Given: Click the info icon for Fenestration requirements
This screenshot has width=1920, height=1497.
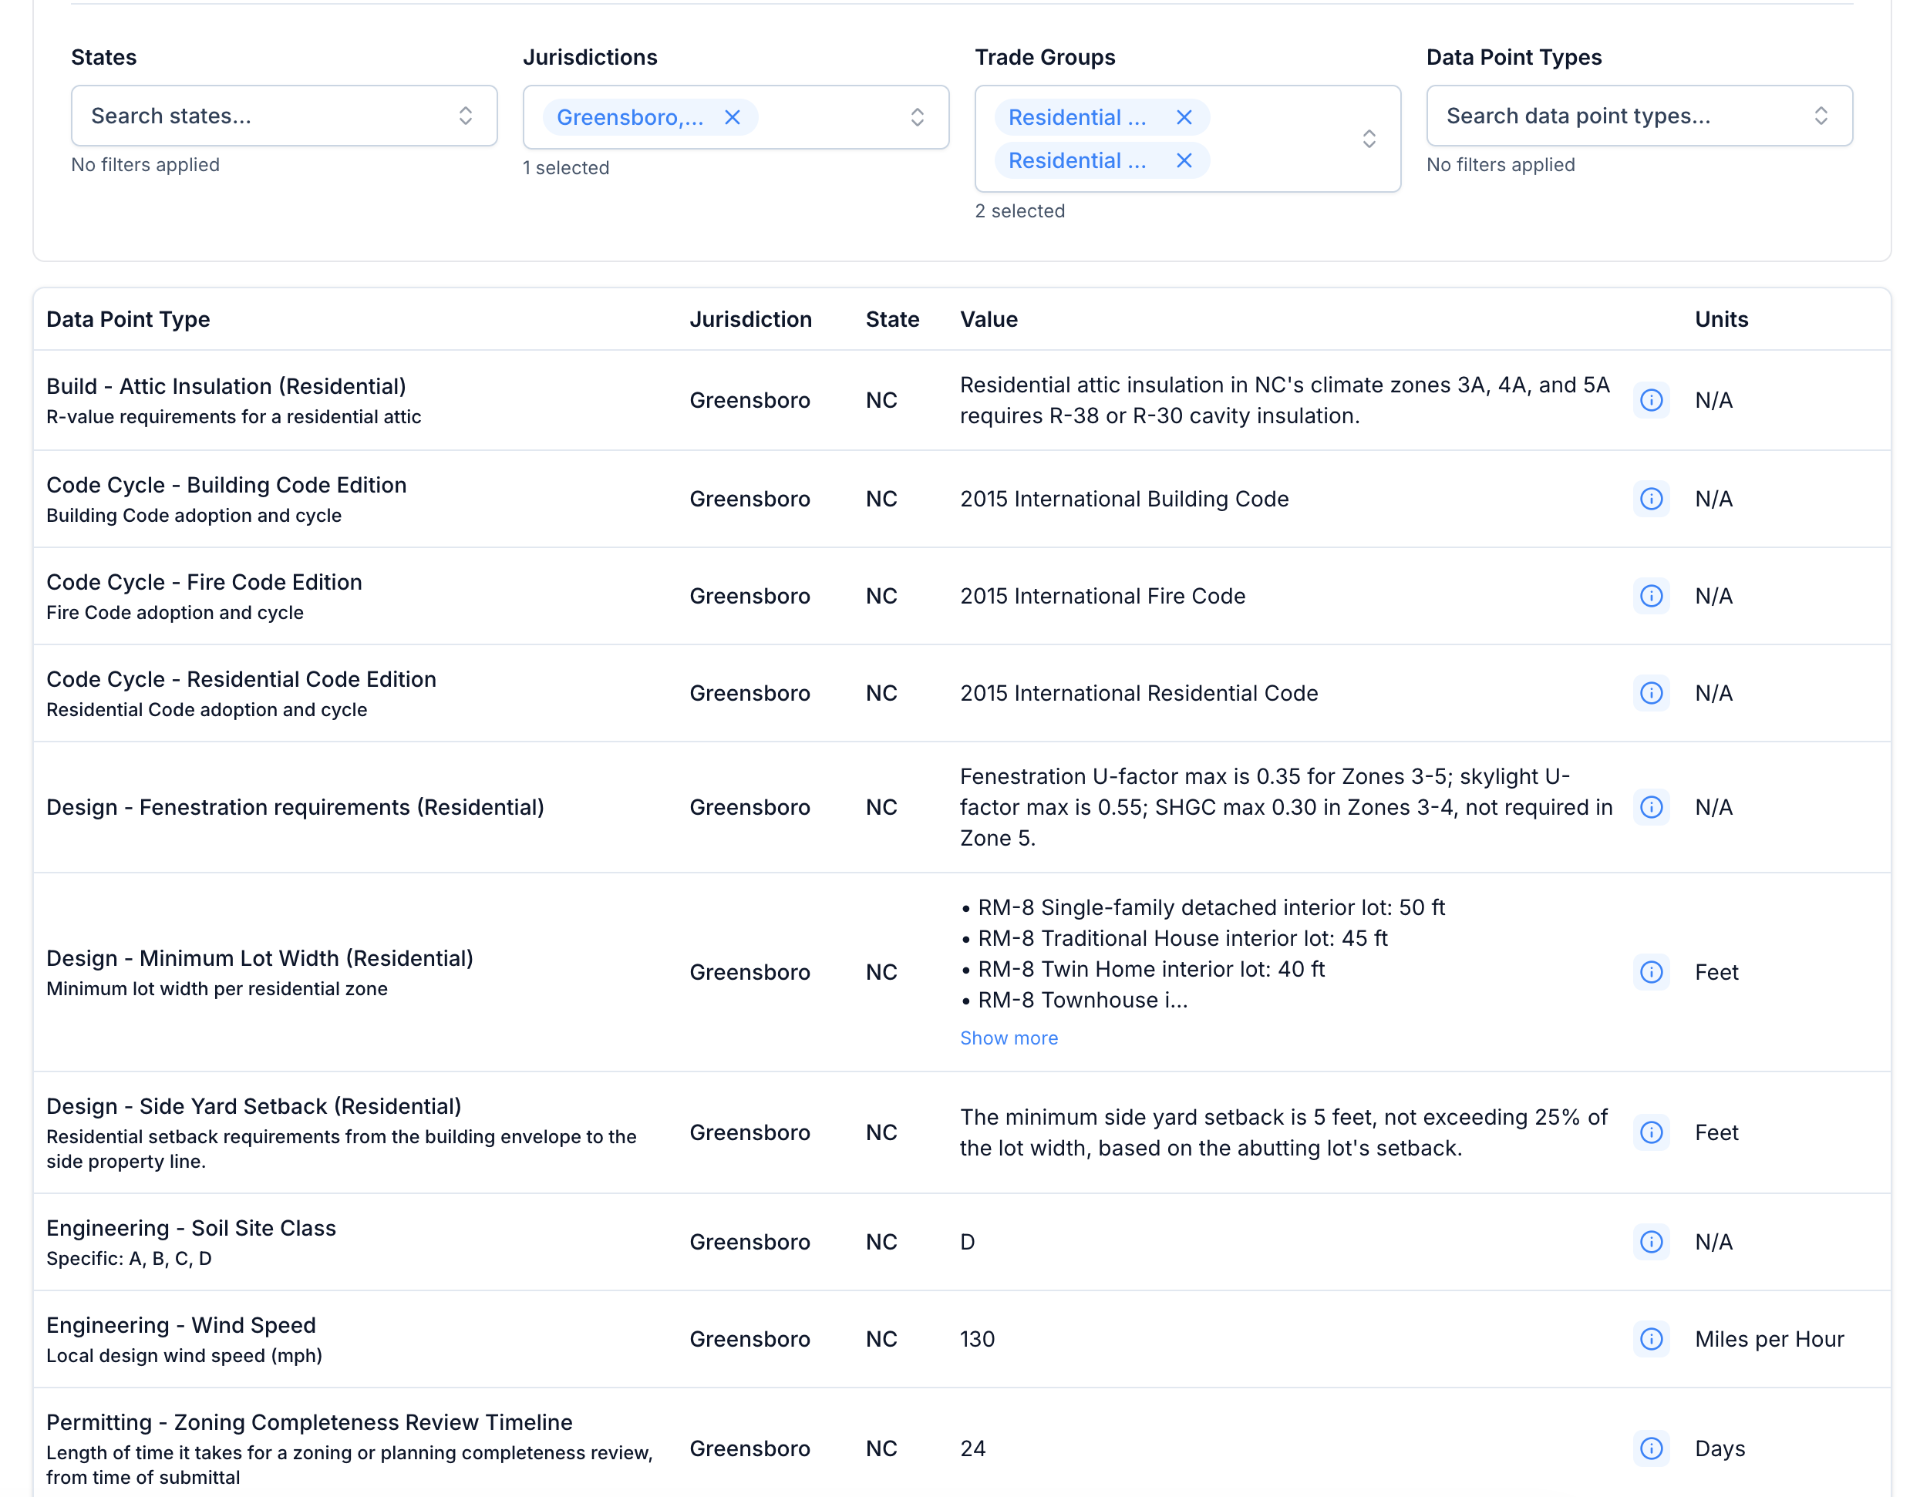Looking at the screenshot, I should (1651, 807).
